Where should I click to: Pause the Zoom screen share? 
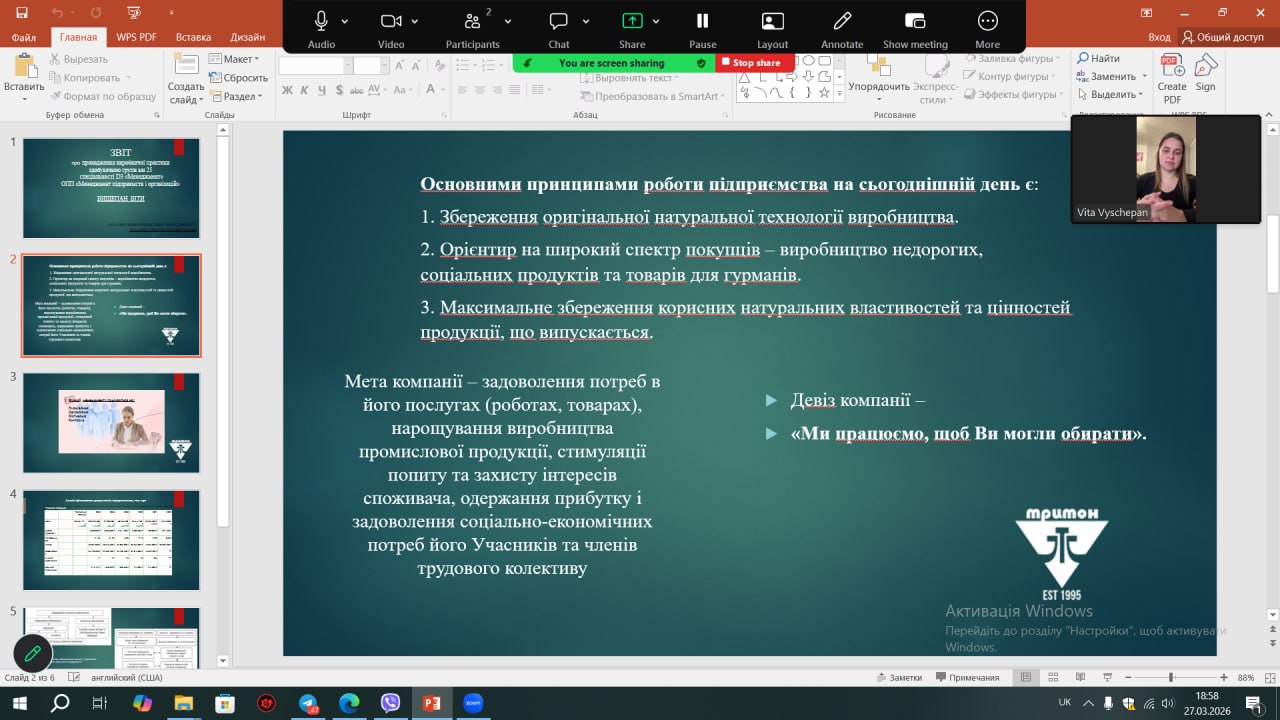702,22
